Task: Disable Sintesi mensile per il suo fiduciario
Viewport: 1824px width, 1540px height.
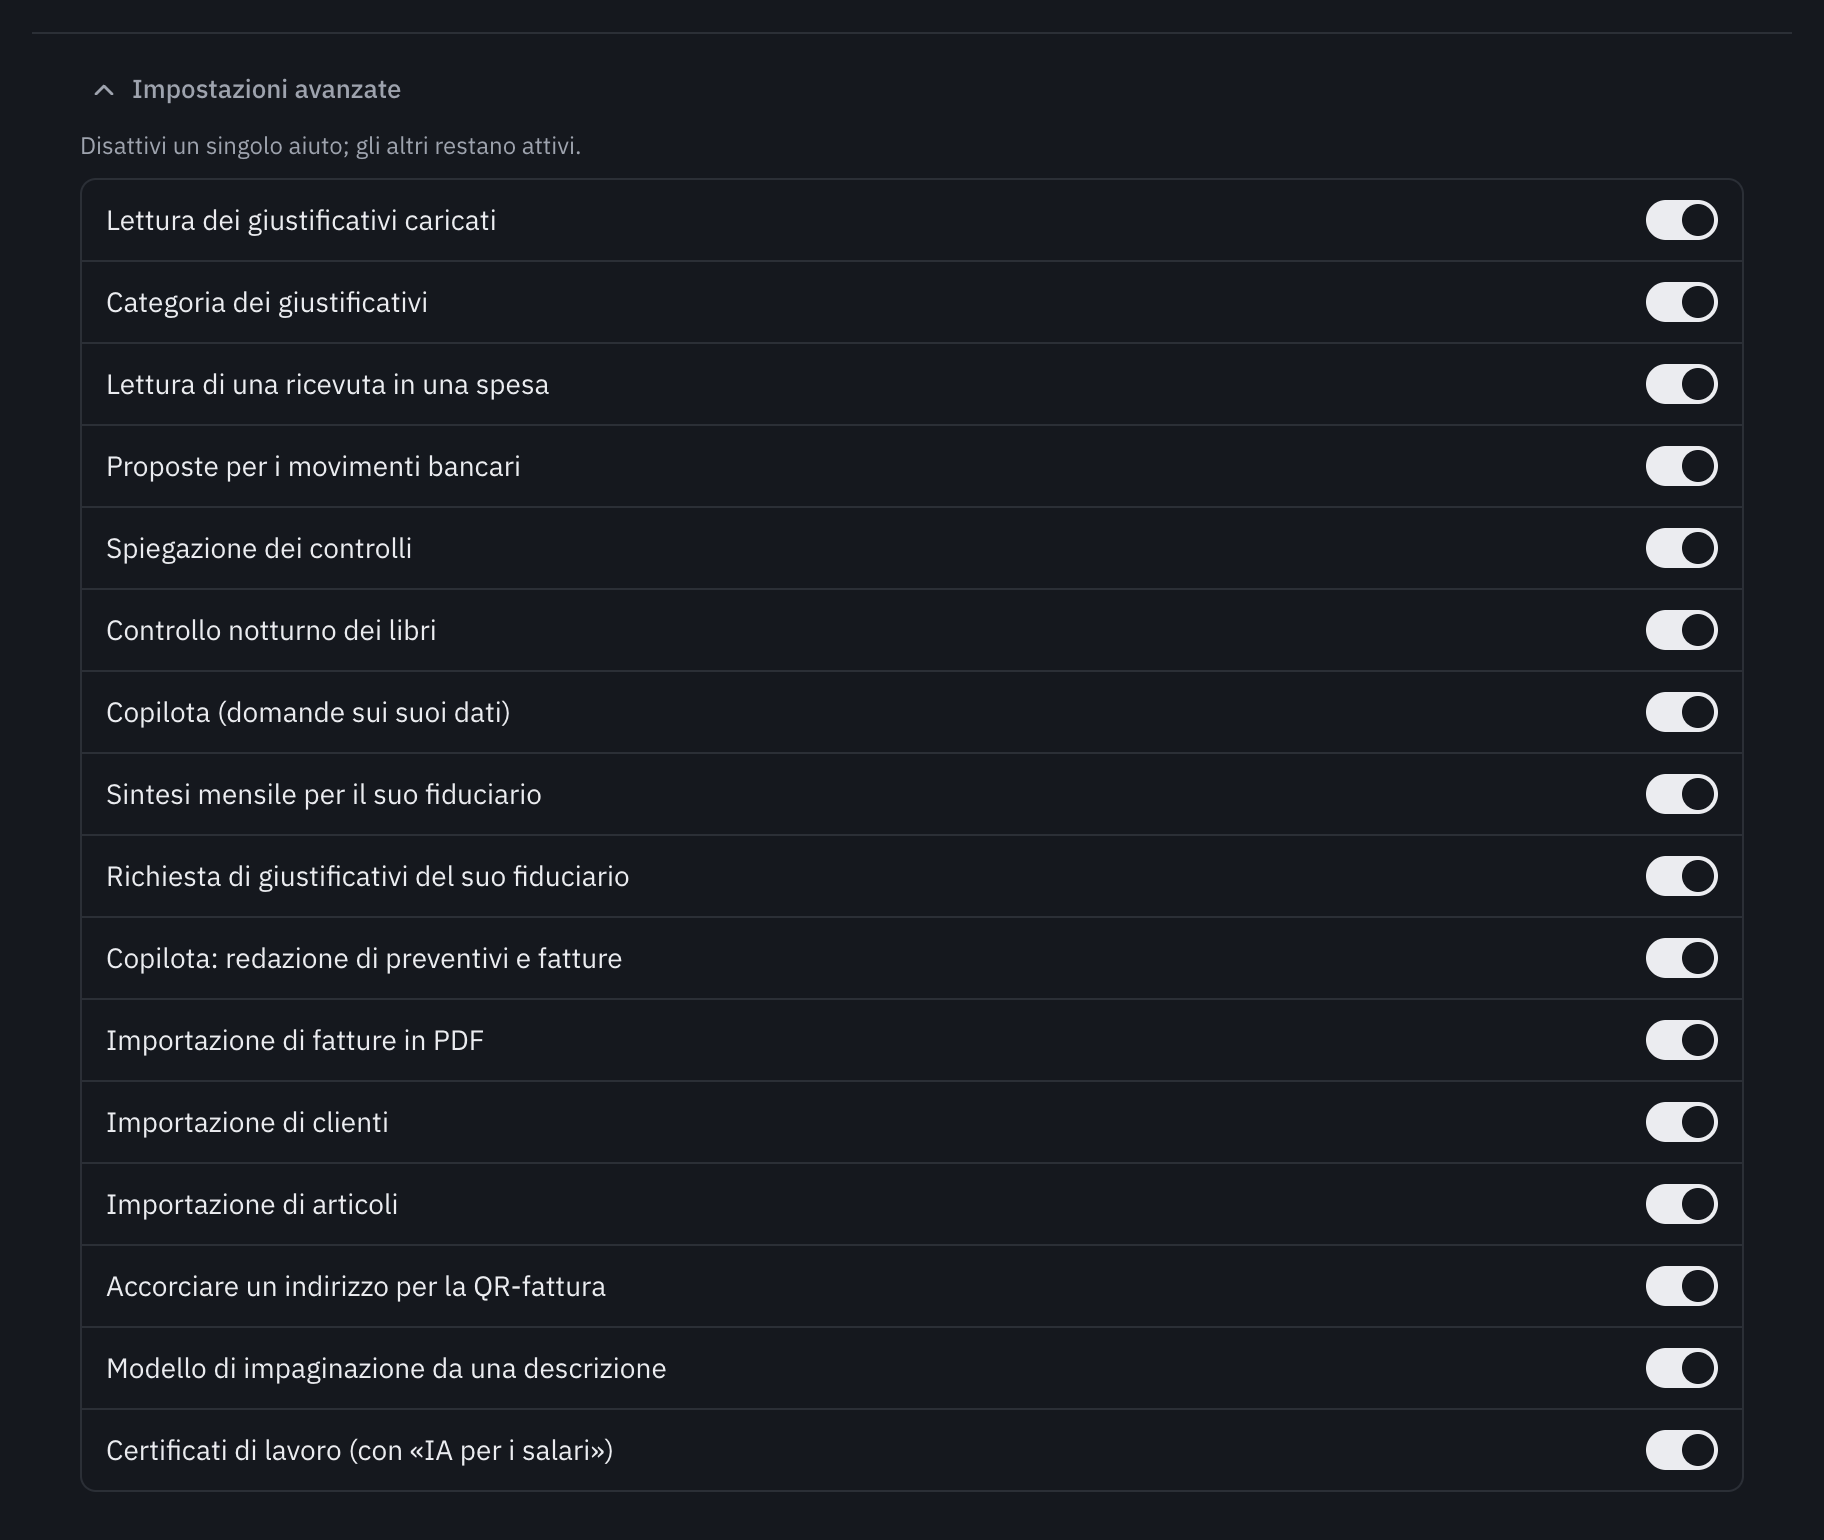Action: 1681,794
